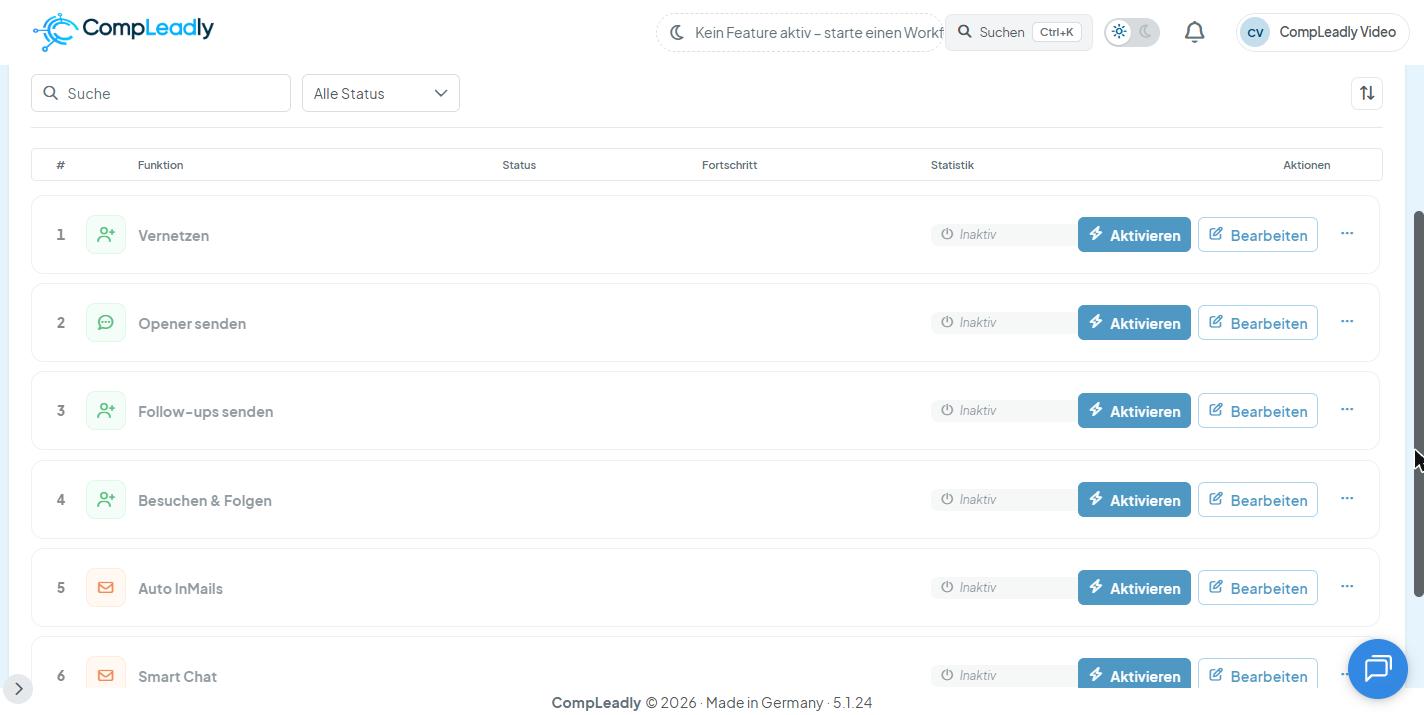Focus the Suche input field

(x=161, y=93)
